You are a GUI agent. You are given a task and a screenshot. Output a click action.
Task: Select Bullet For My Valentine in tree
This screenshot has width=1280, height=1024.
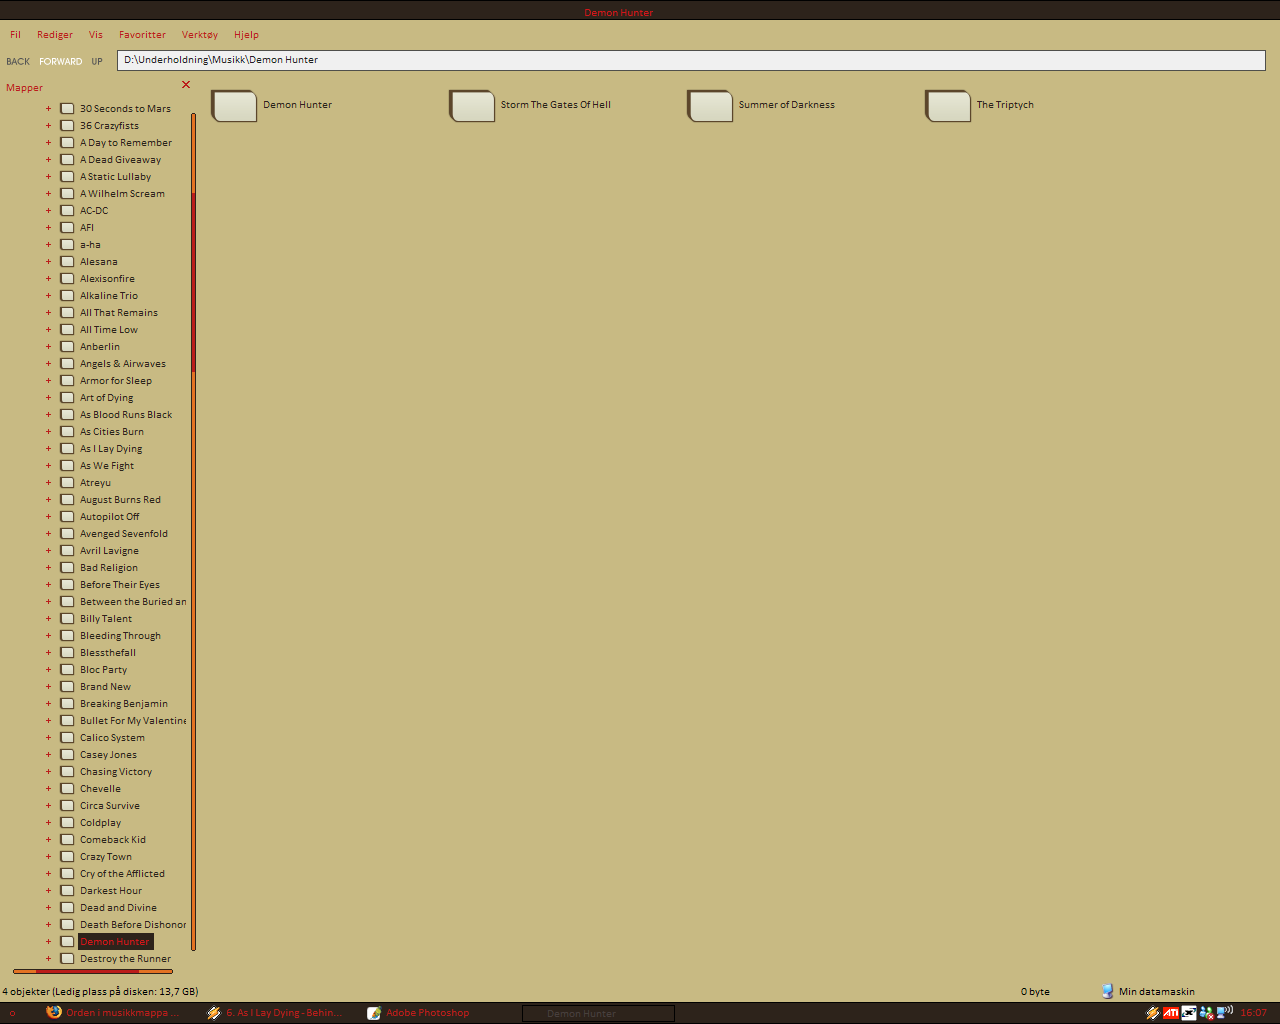(x=133, y=720)
